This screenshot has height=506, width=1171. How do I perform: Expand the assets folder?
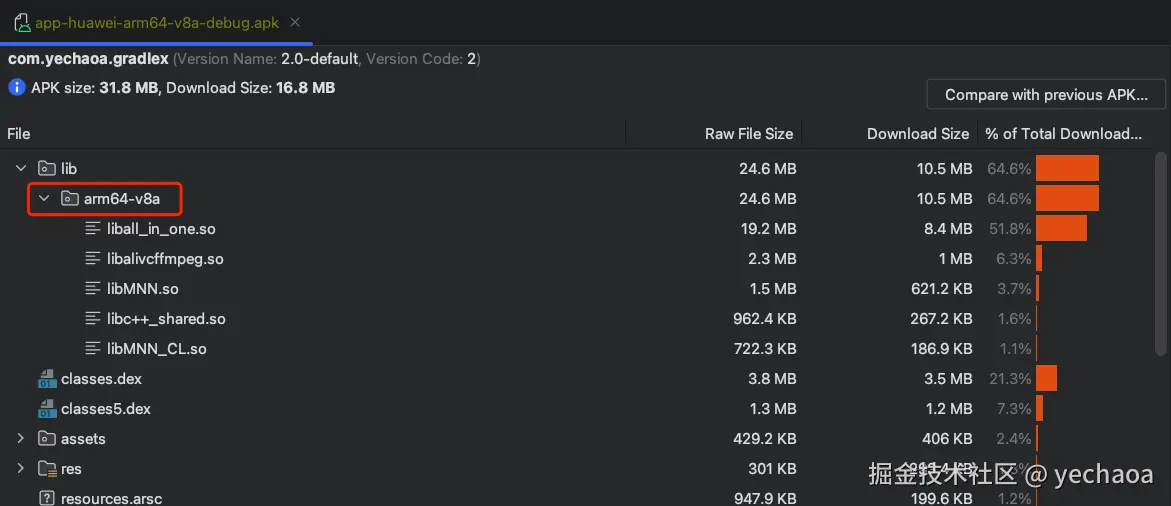coord(21,439)
